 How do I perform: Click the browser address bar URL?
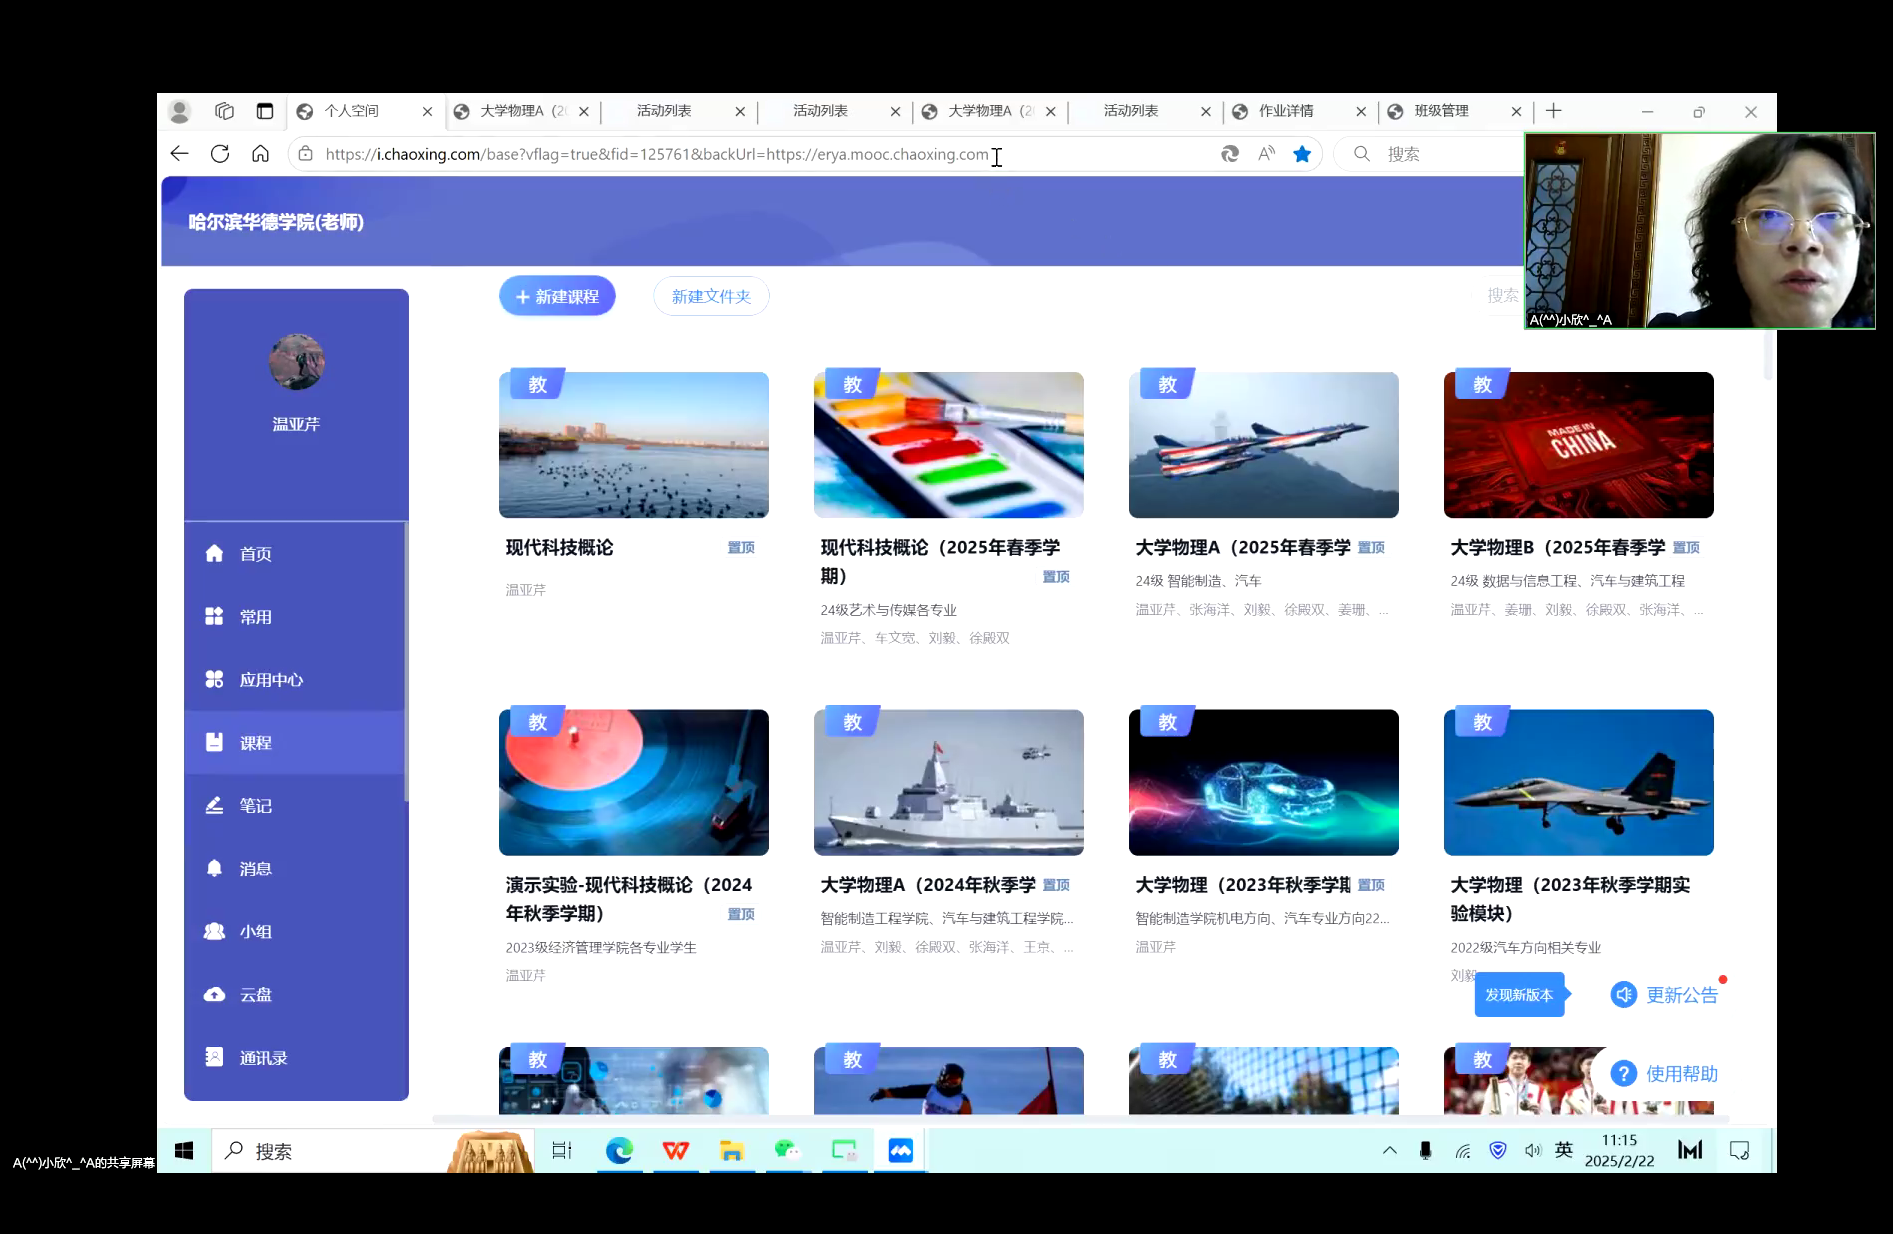[x=656, y=154]
